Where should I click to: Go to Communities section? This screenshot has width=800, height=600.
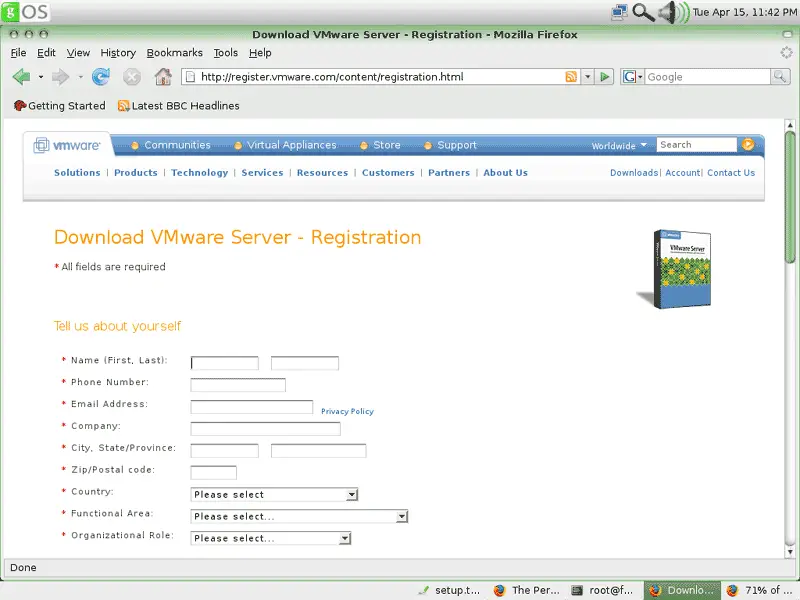[177, 145]
